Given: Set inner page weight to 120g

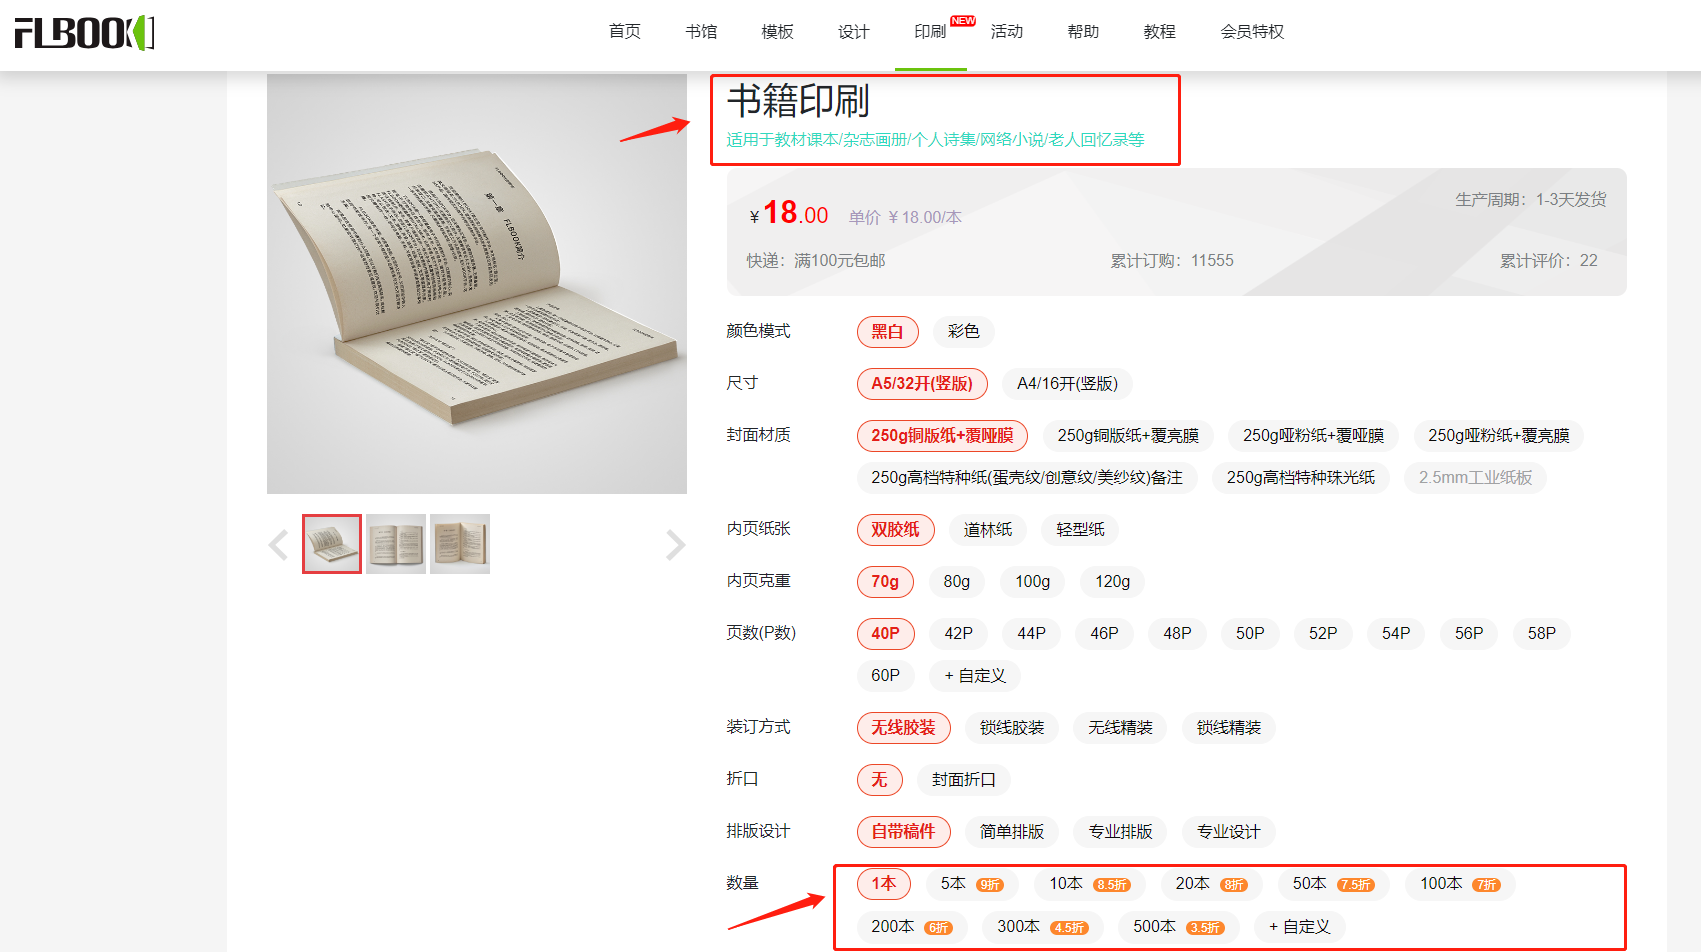Looking at the screenshot, I should [1113, 582].
